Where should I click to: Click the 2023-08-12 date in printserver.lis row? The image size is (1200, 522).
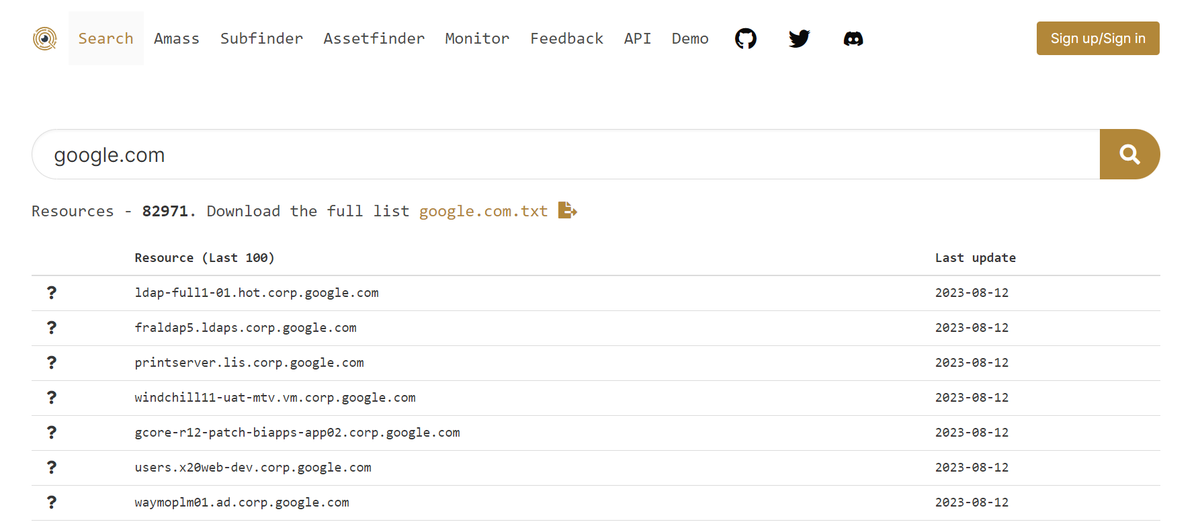pyautogui.click(x=972, y=363)
